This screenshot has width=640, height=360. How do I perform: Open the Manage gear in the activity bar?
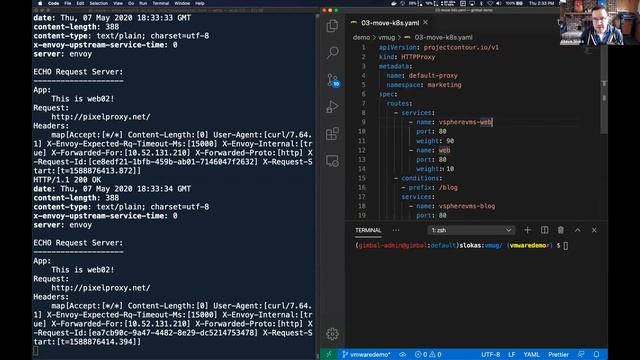[x=332, y=334]
